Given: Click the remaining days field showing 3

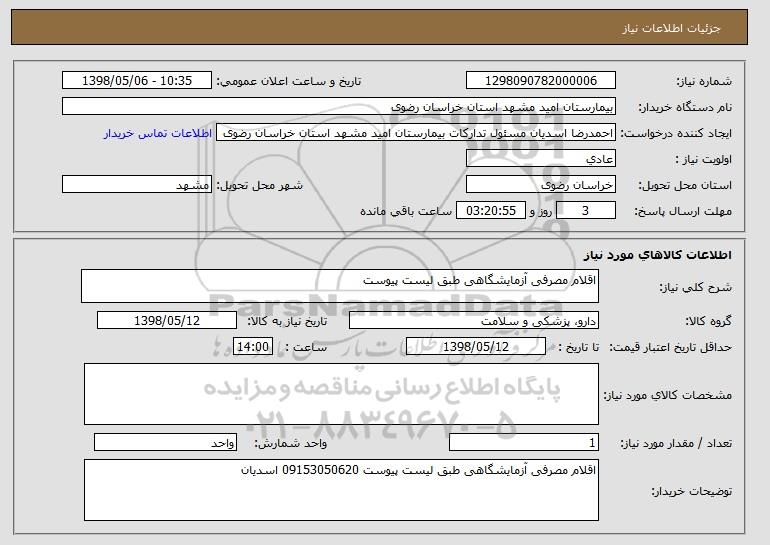Looking at the screenshot, I should pyautogui.click(x=585, y=211).
